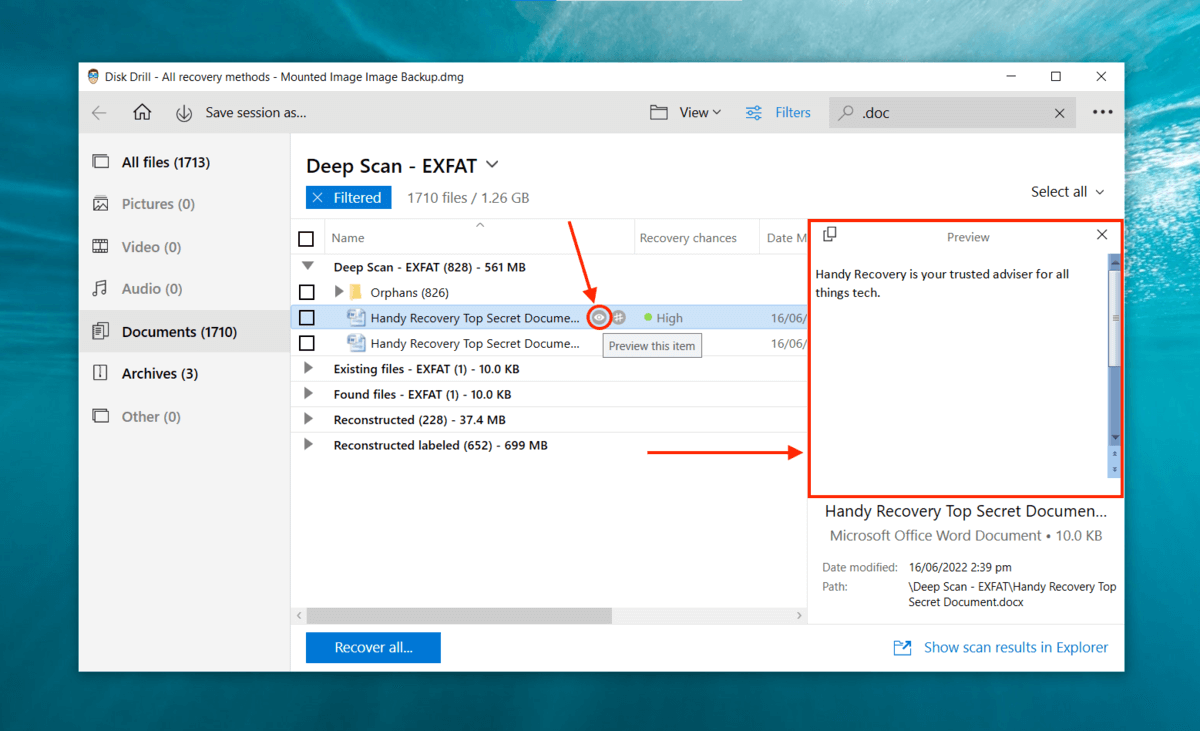The height and width of the screenshot is (731, 1200).
Task: Open the Deep Scan - EXFAT dropdown
Action: (x=491, y=165)
